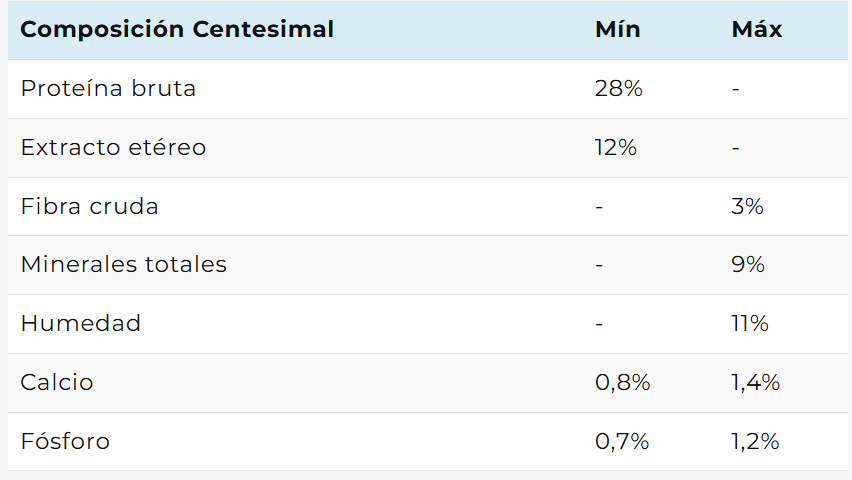Select the 9% Minerales totales maximum
Viewport: 852px width, 480px height.
(748, 265)
